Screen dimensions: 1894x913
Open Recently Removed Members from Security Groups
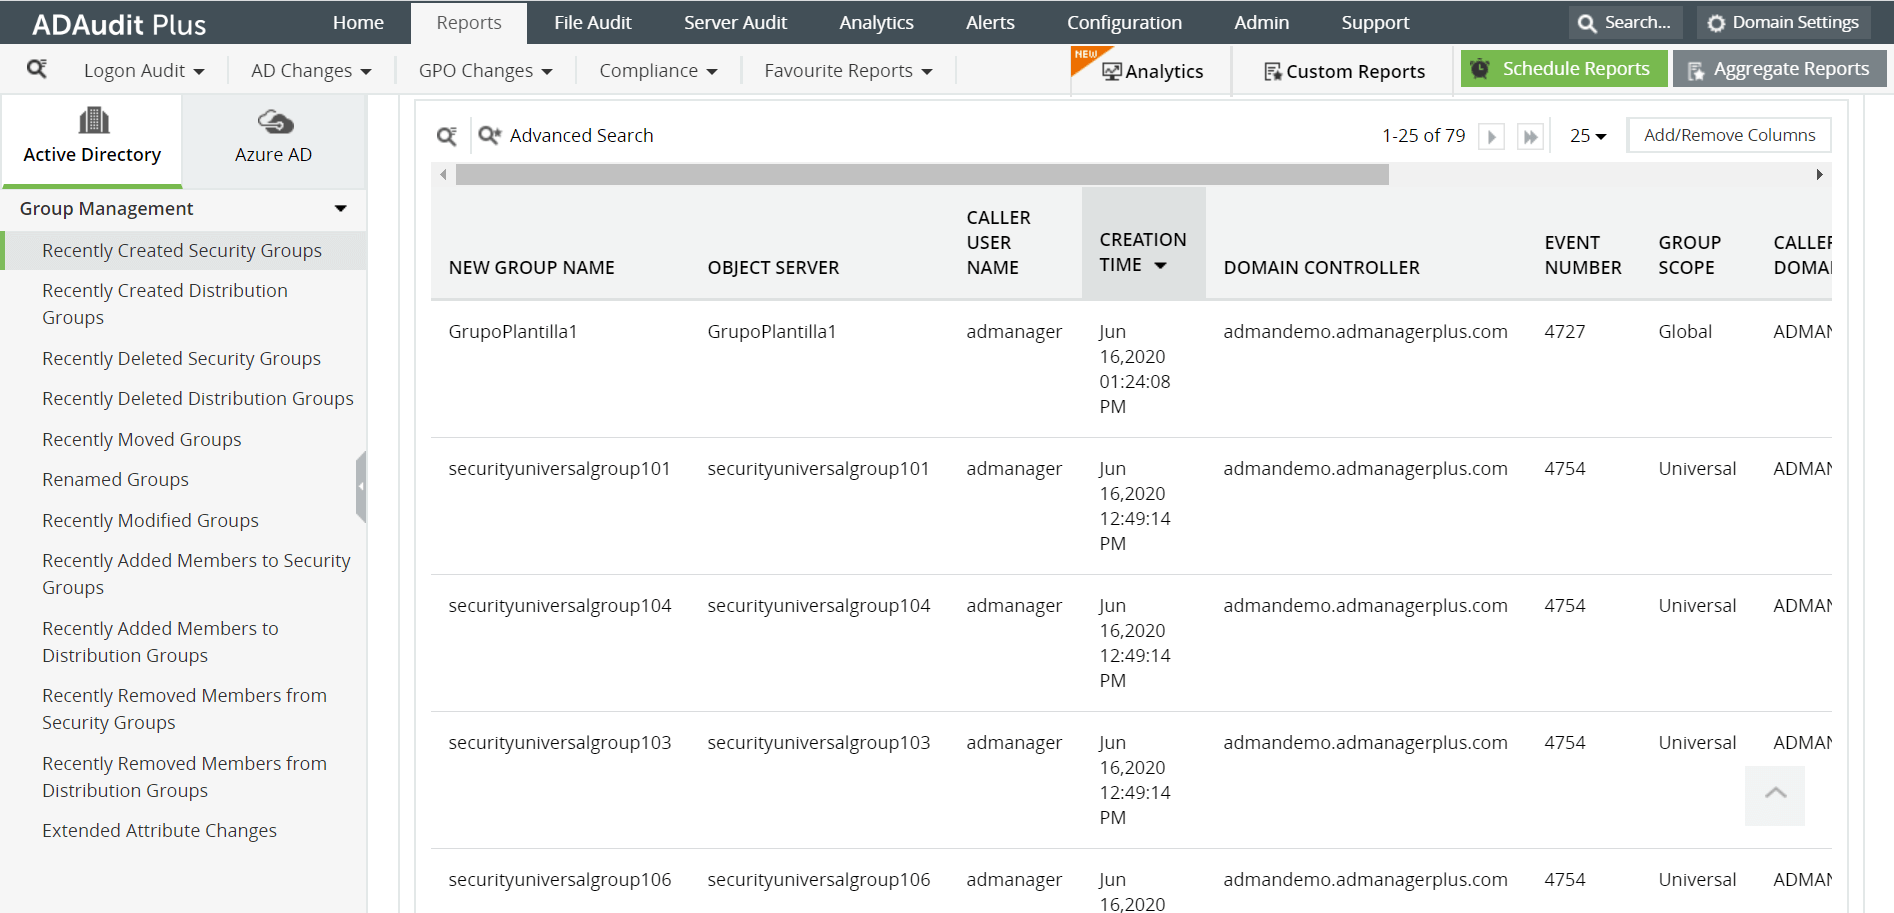[x=184, y=709]
